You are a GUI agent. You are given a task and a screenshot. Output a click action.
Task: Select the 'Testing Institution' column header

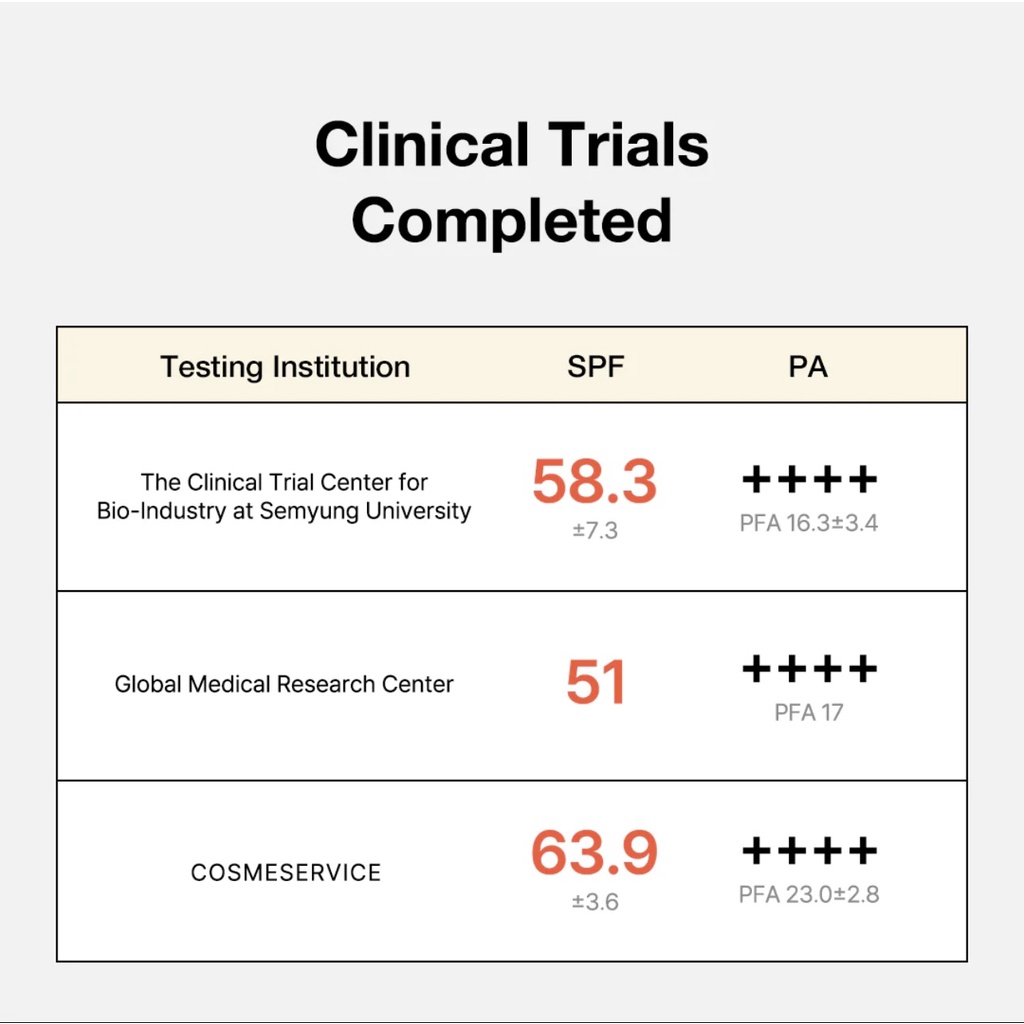pos(285,367)
